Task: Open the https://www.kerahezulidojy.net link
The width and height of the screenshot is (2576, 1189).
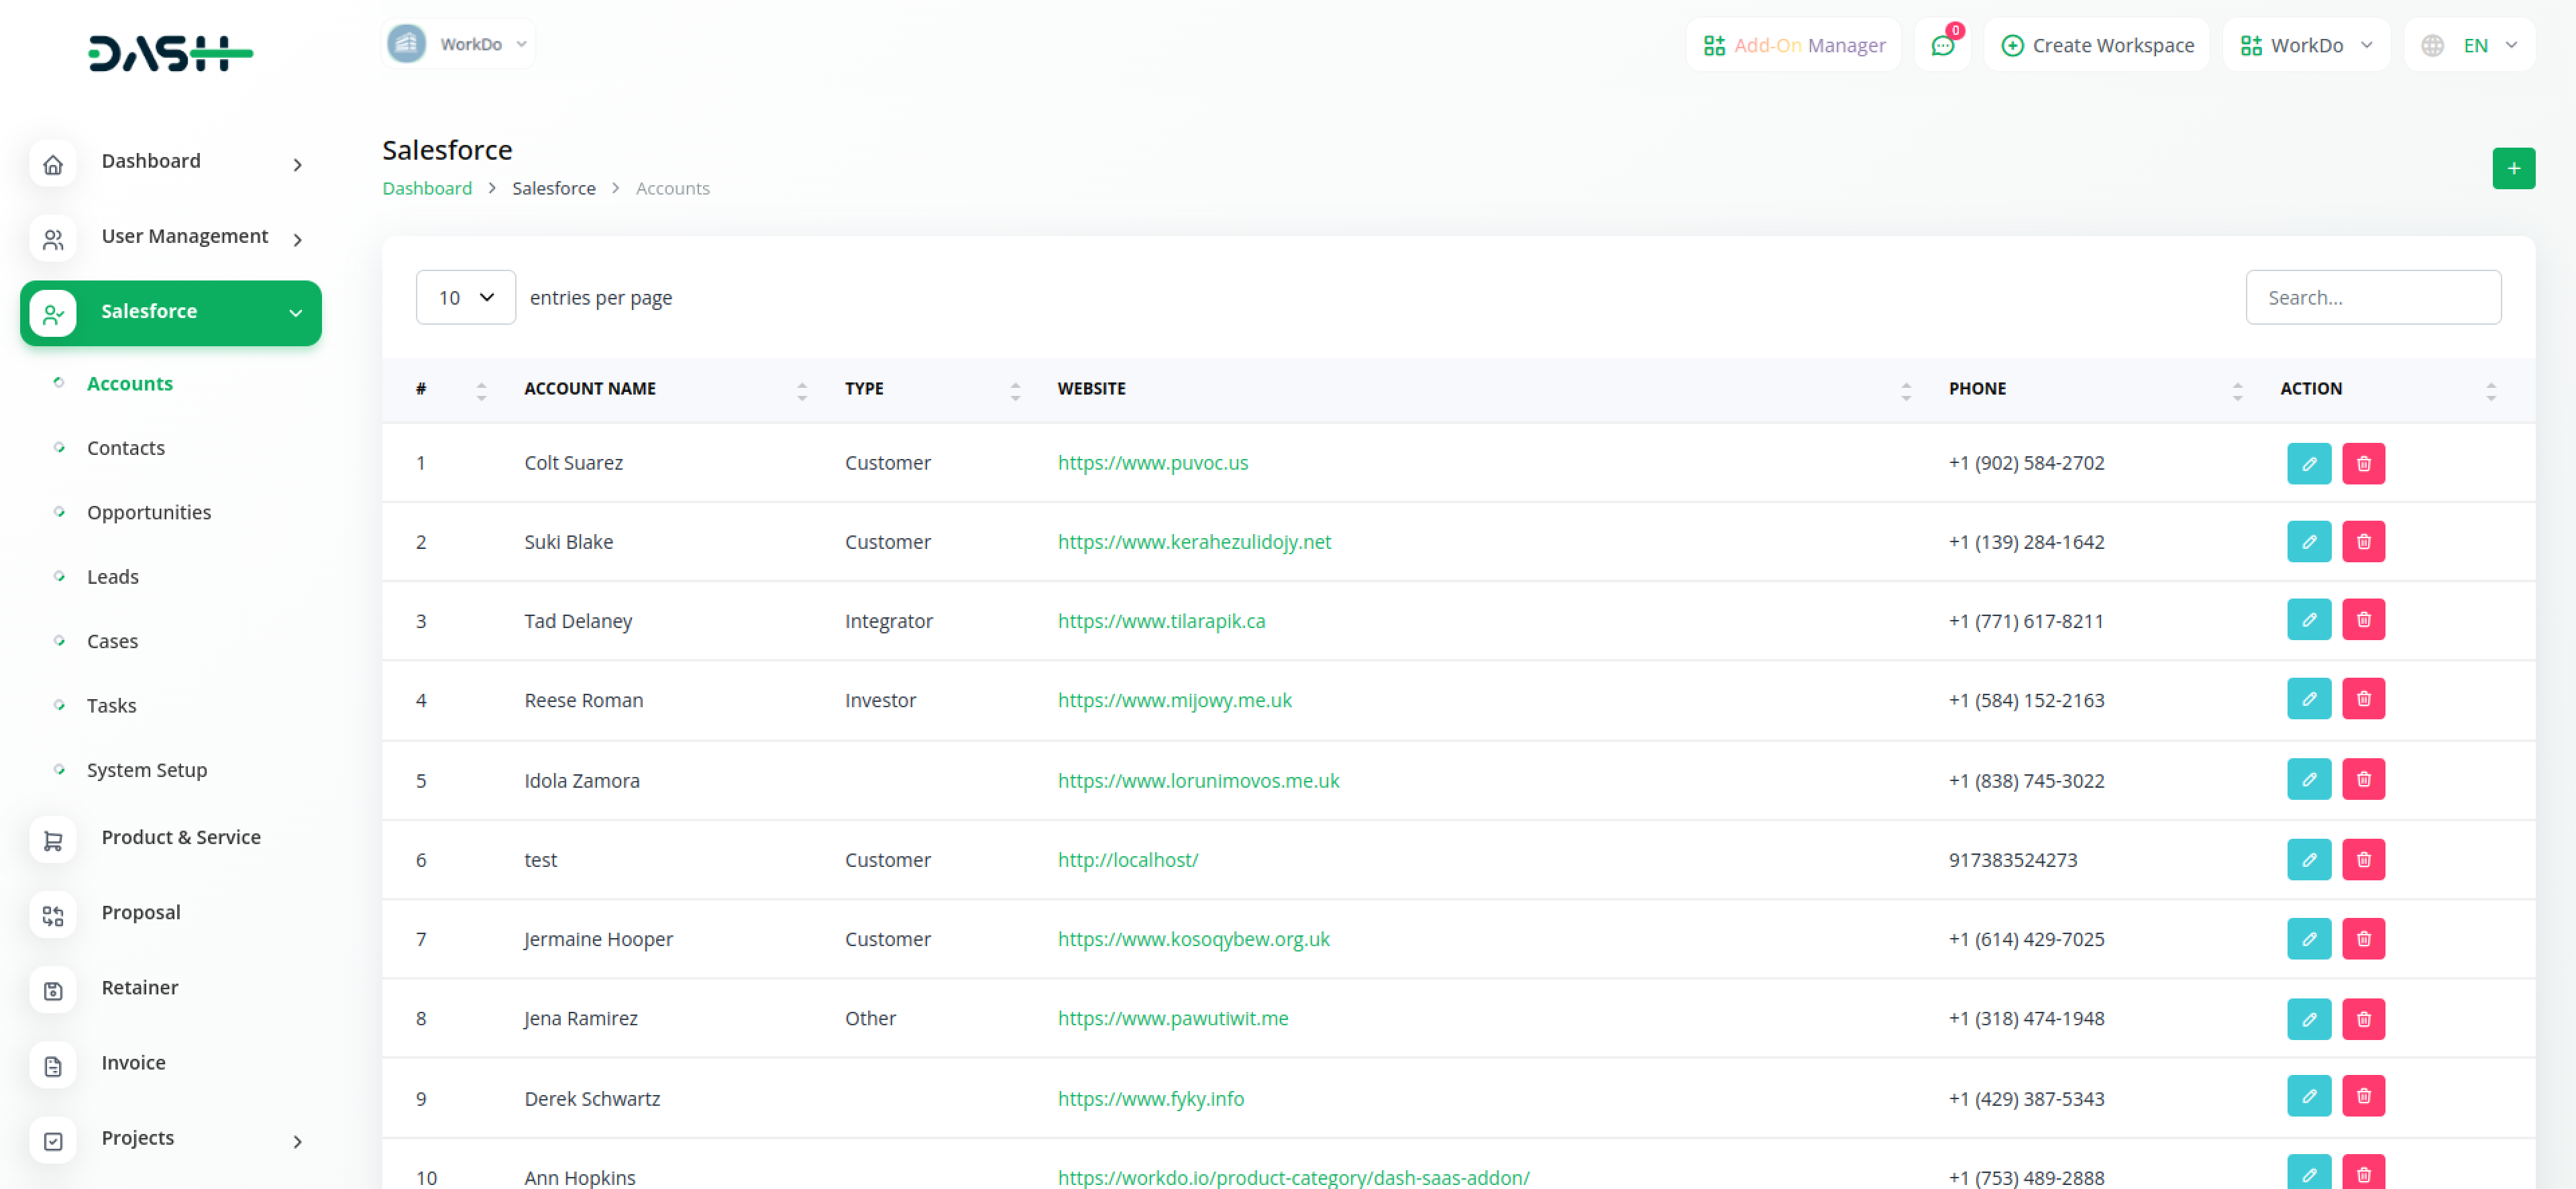Action: (x=1194, y=542)
